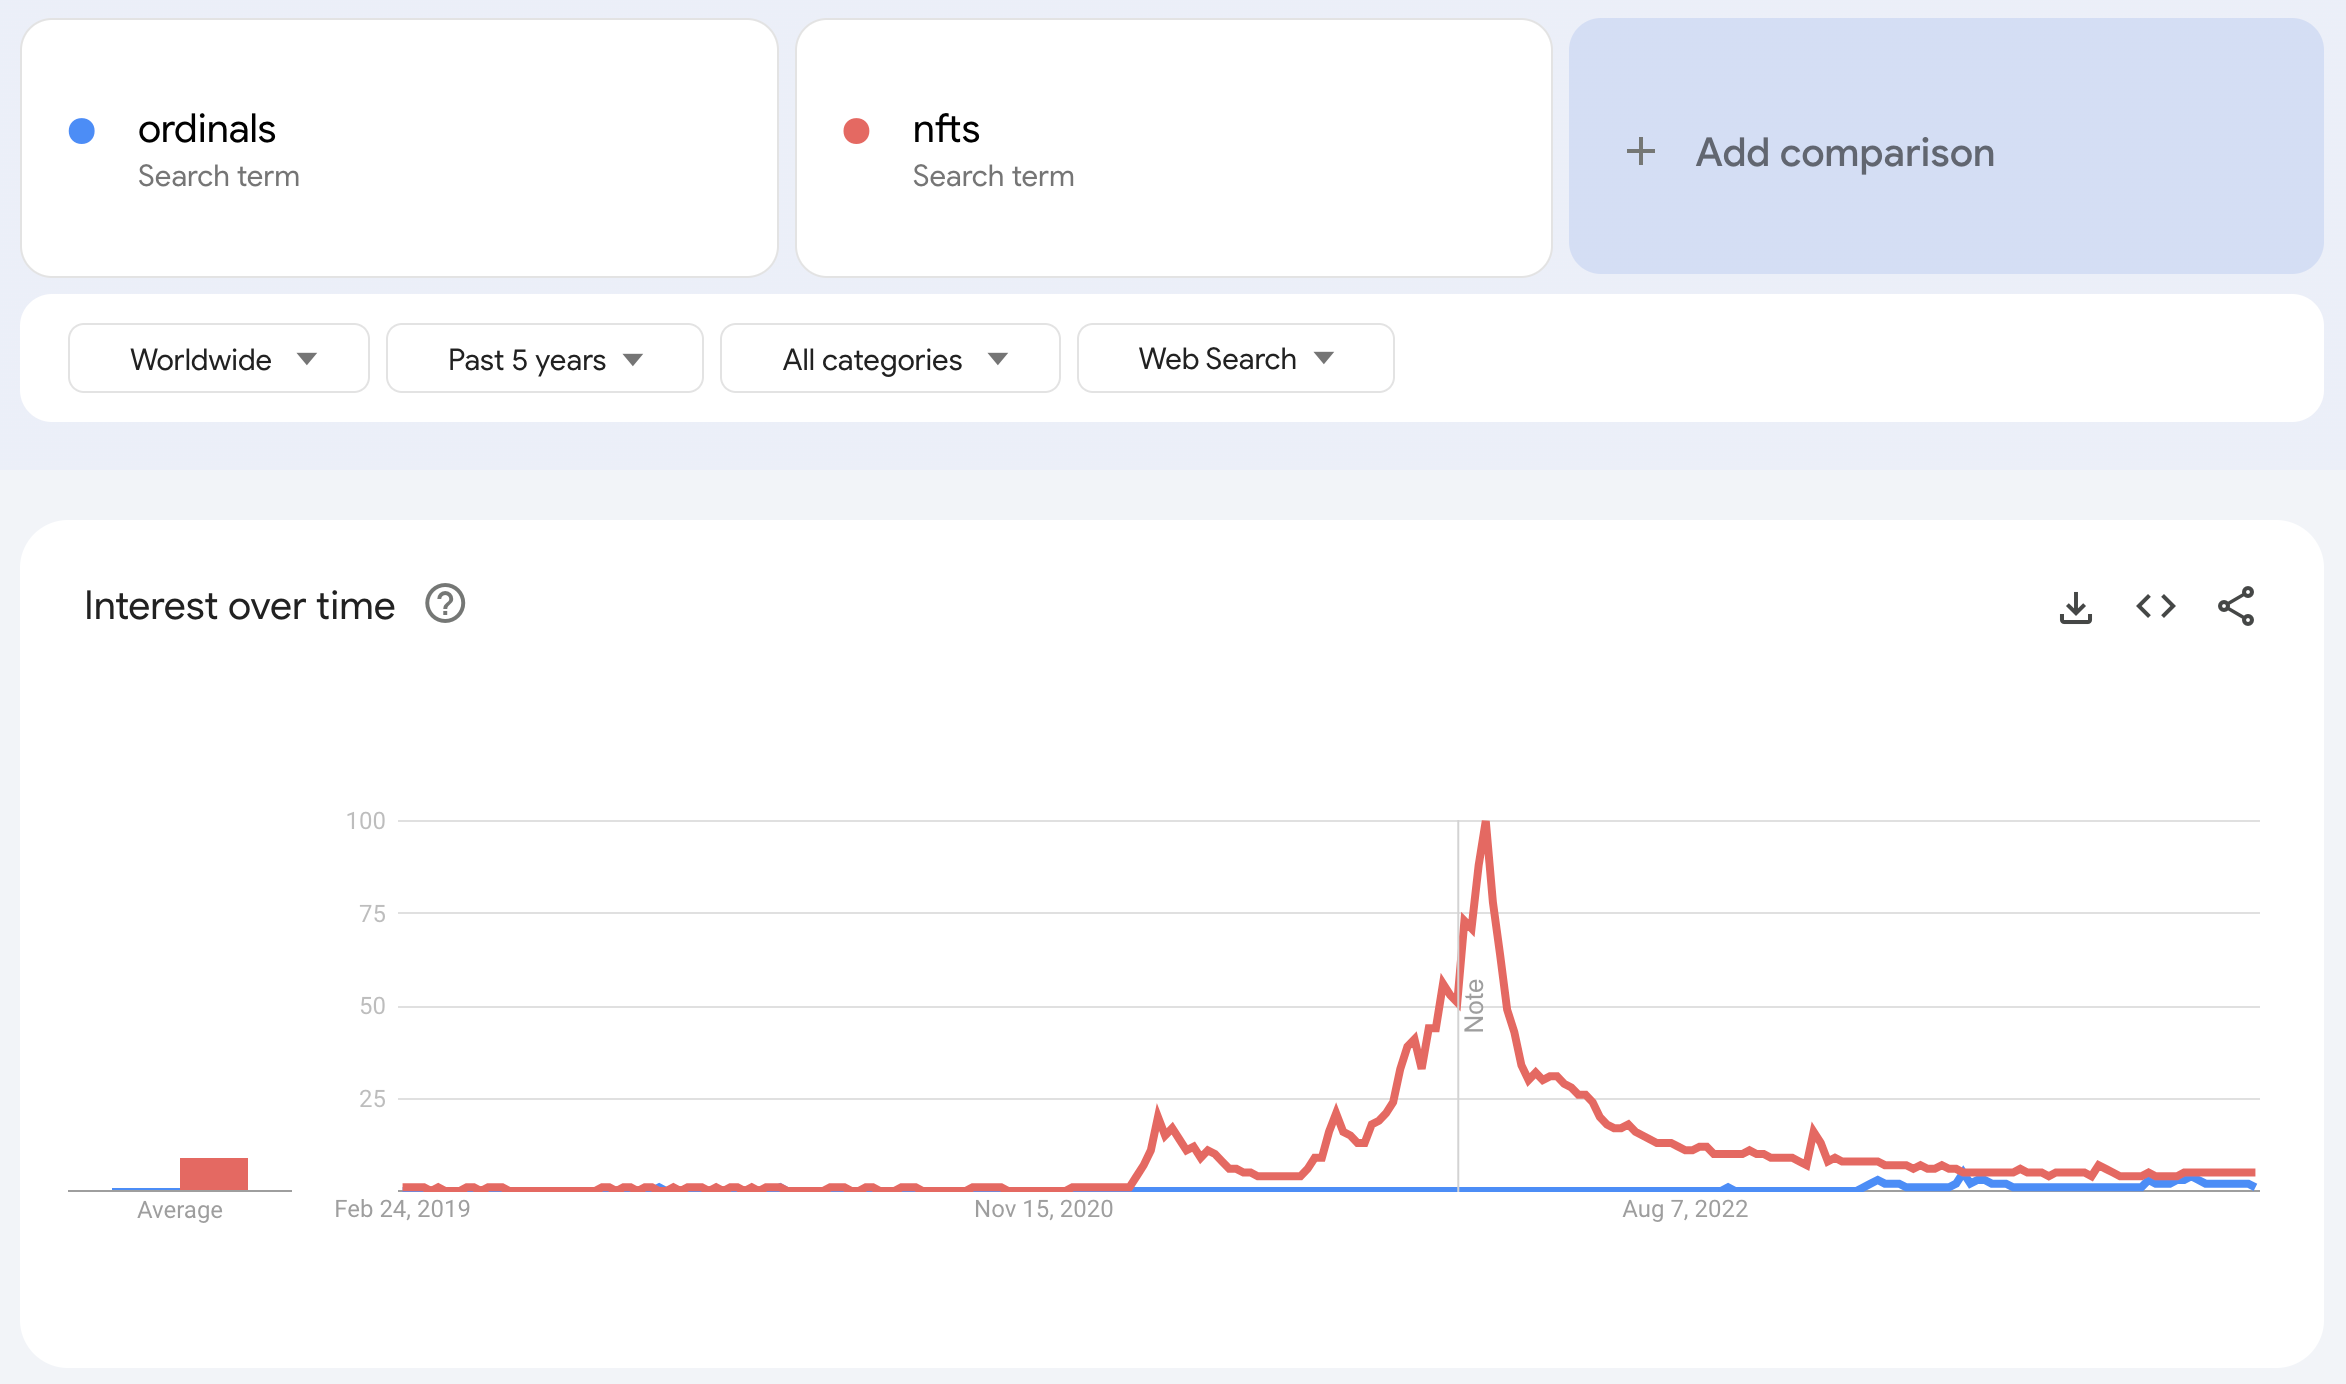The image size is (2346, 1384).
Task: Open the Interest over time help icon
Action: pos(445,605)
